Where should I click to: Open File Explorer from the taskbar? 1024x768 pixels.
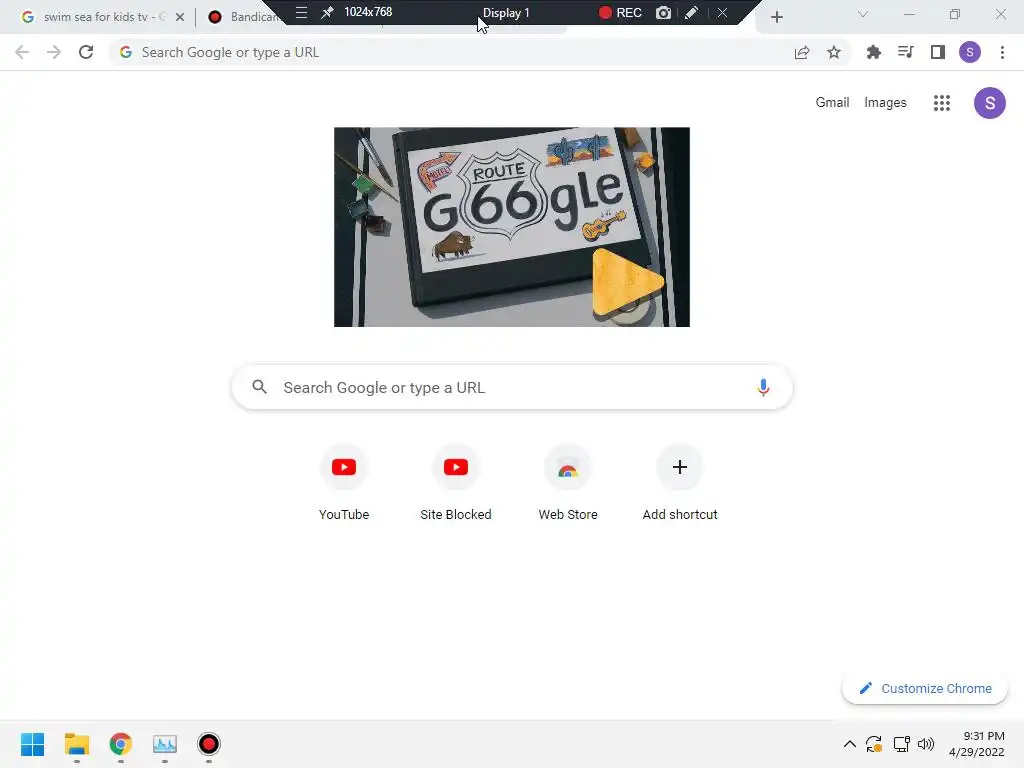[76, 744]
